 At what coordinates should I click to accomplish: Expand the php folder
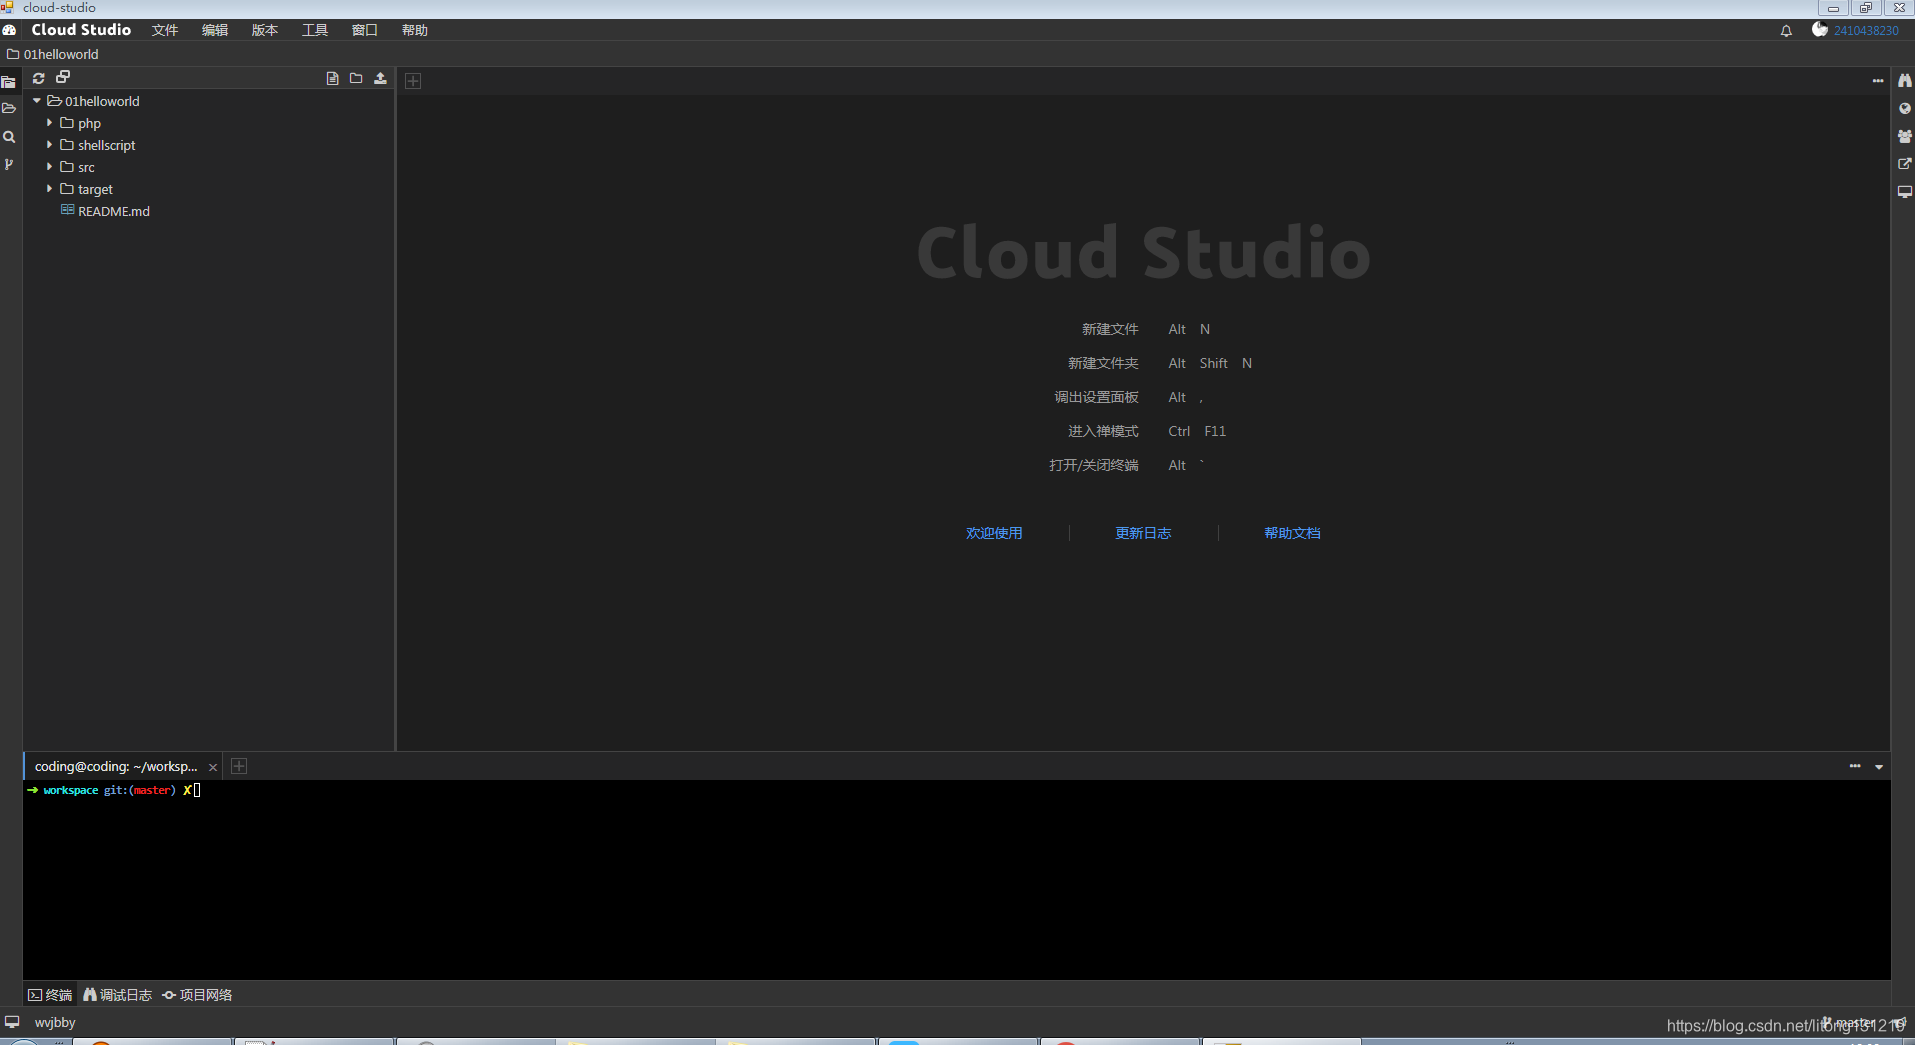point(49,123)
